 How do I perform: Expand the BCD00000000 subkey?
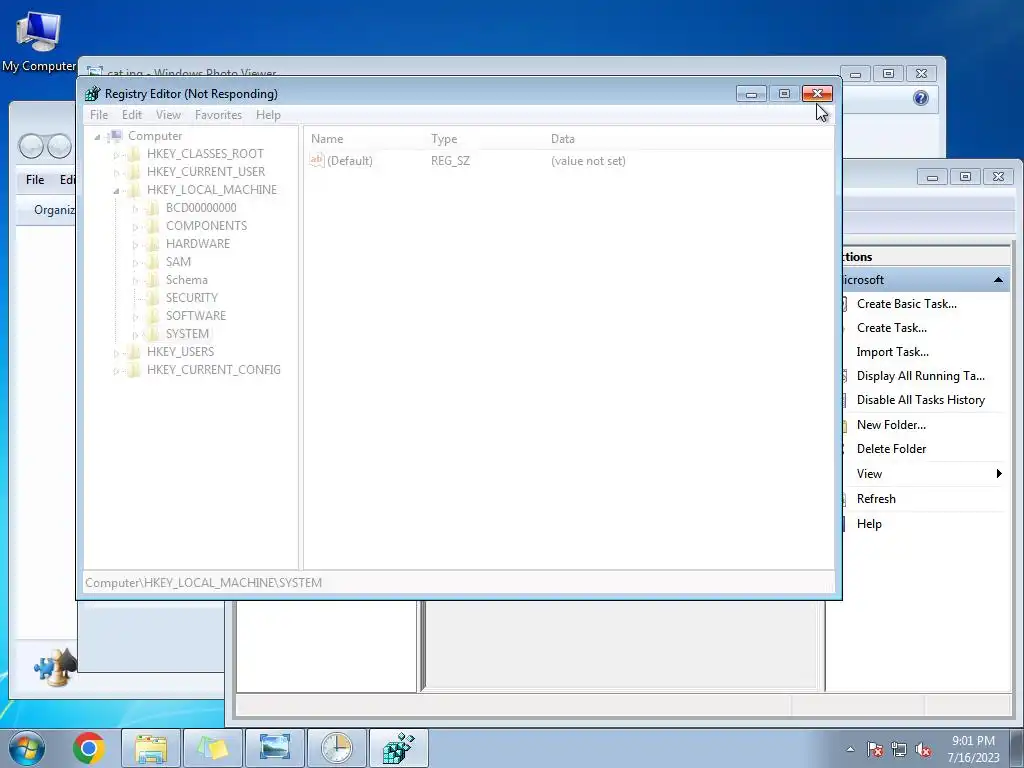[x=135, y=208]
